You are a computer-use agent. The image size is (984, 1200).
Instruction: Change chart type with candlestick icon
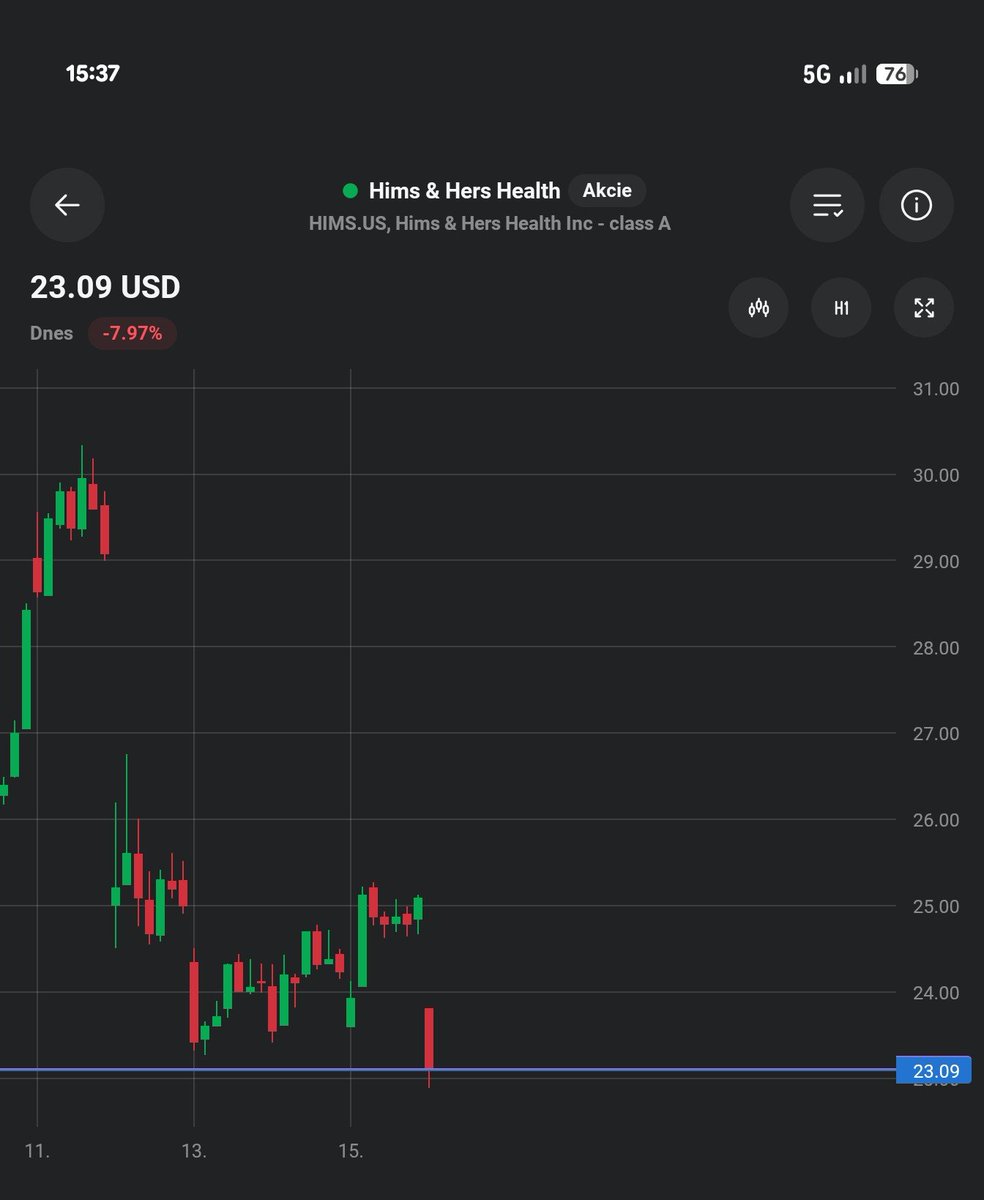(x=759, y=307)
